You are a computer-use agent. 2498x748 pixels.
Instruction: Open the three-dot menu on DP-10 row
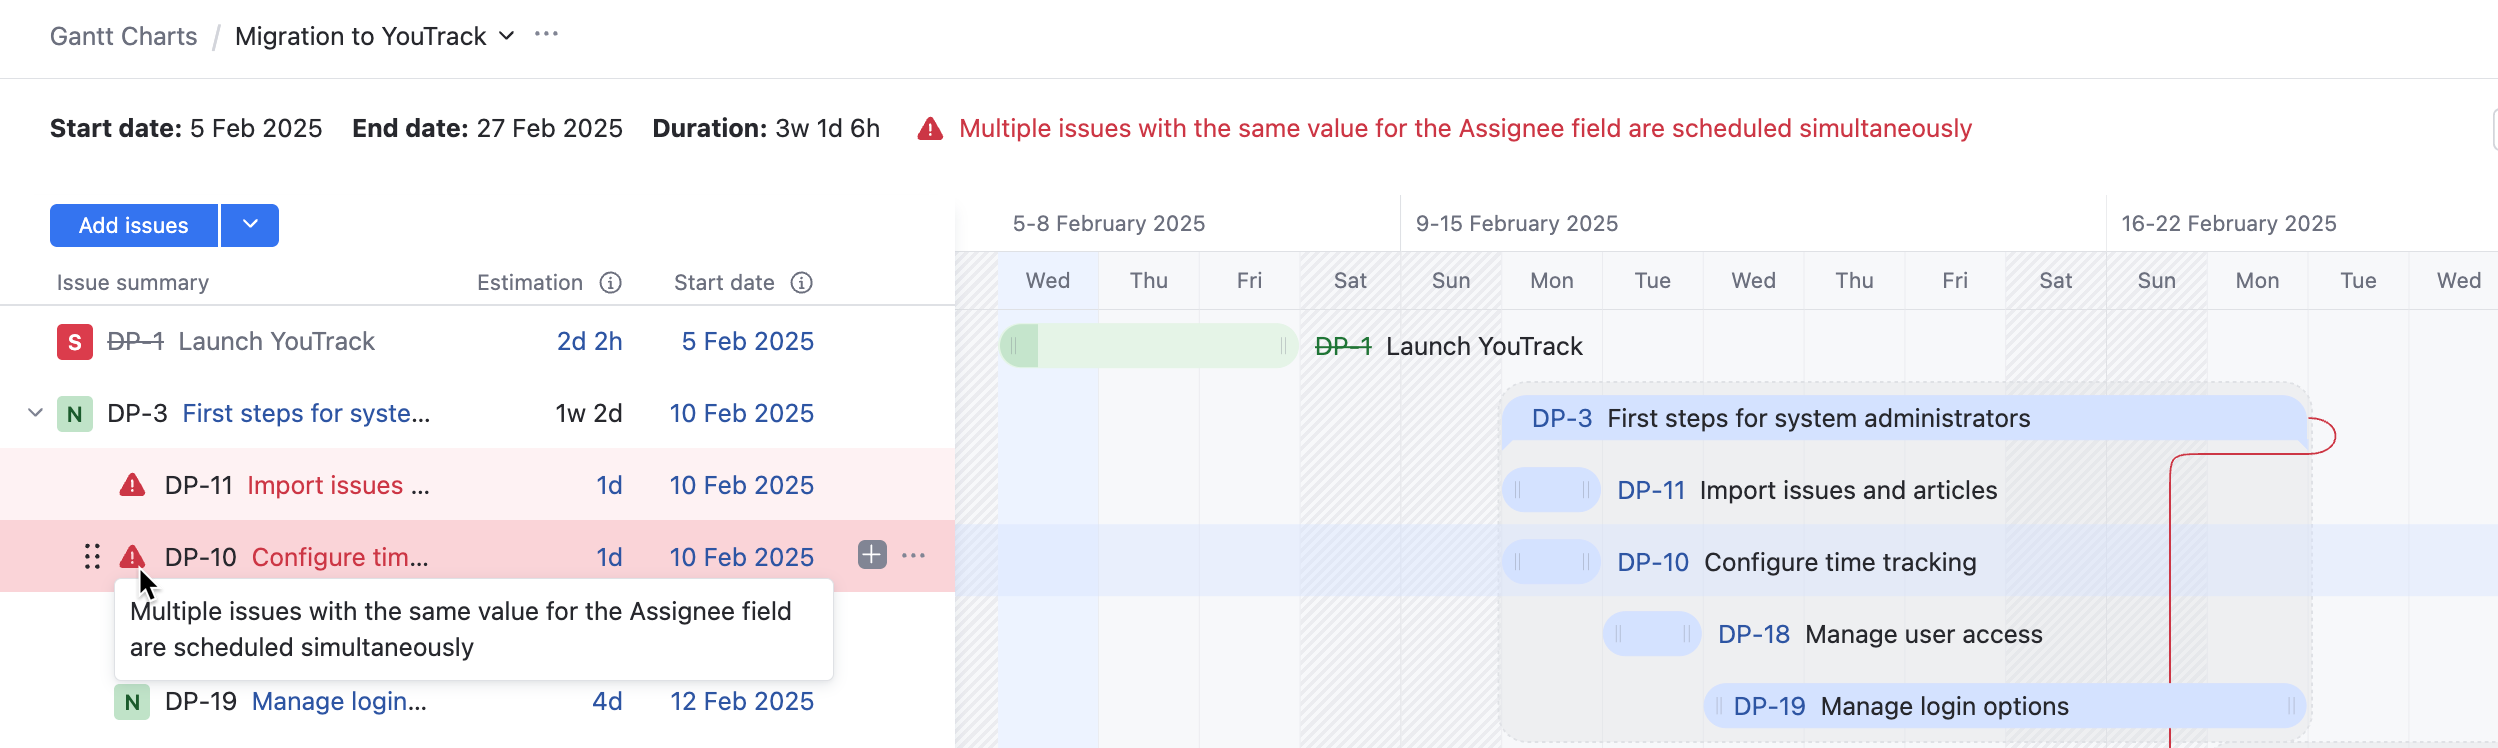[x=913, y=555]
